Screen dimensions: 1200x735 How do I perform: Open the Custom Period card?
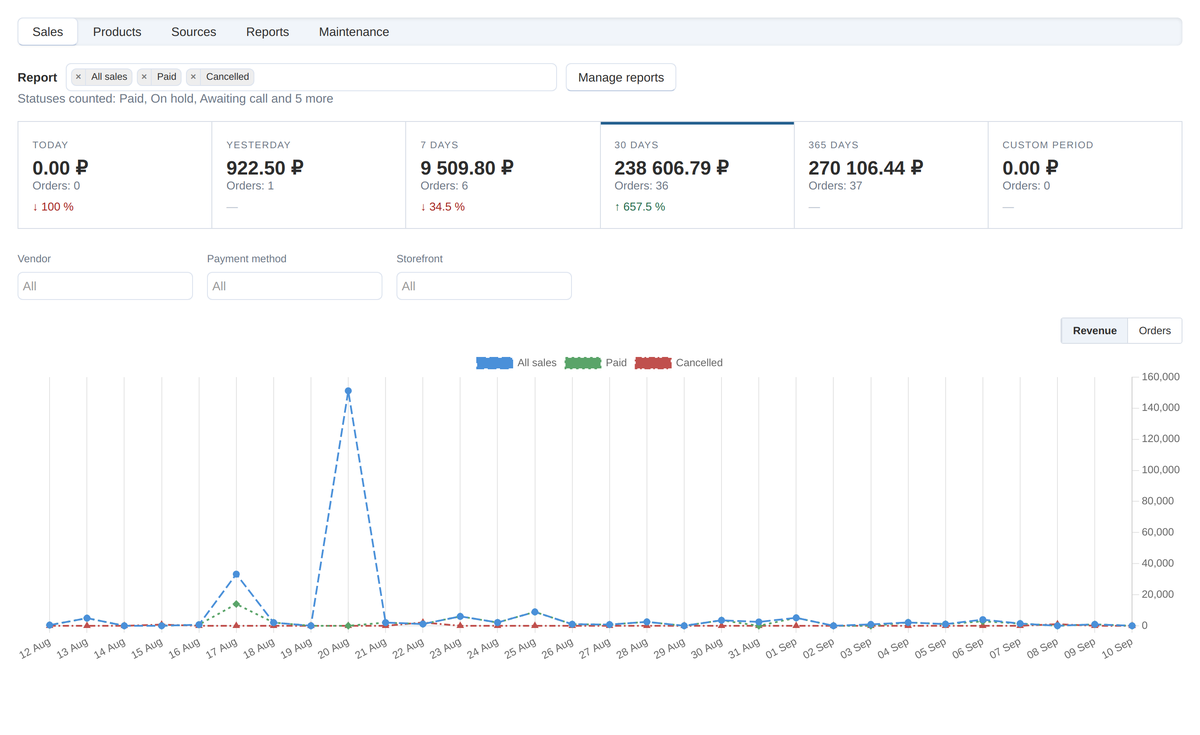pyautogui.click(x=1085, y=175)
